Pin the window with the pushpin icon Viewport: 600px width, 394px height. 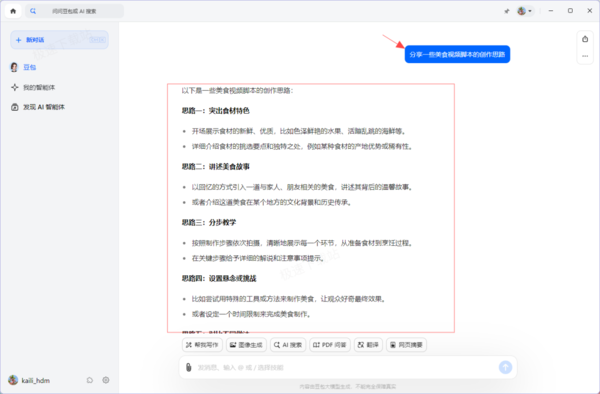tap(507, 11)
